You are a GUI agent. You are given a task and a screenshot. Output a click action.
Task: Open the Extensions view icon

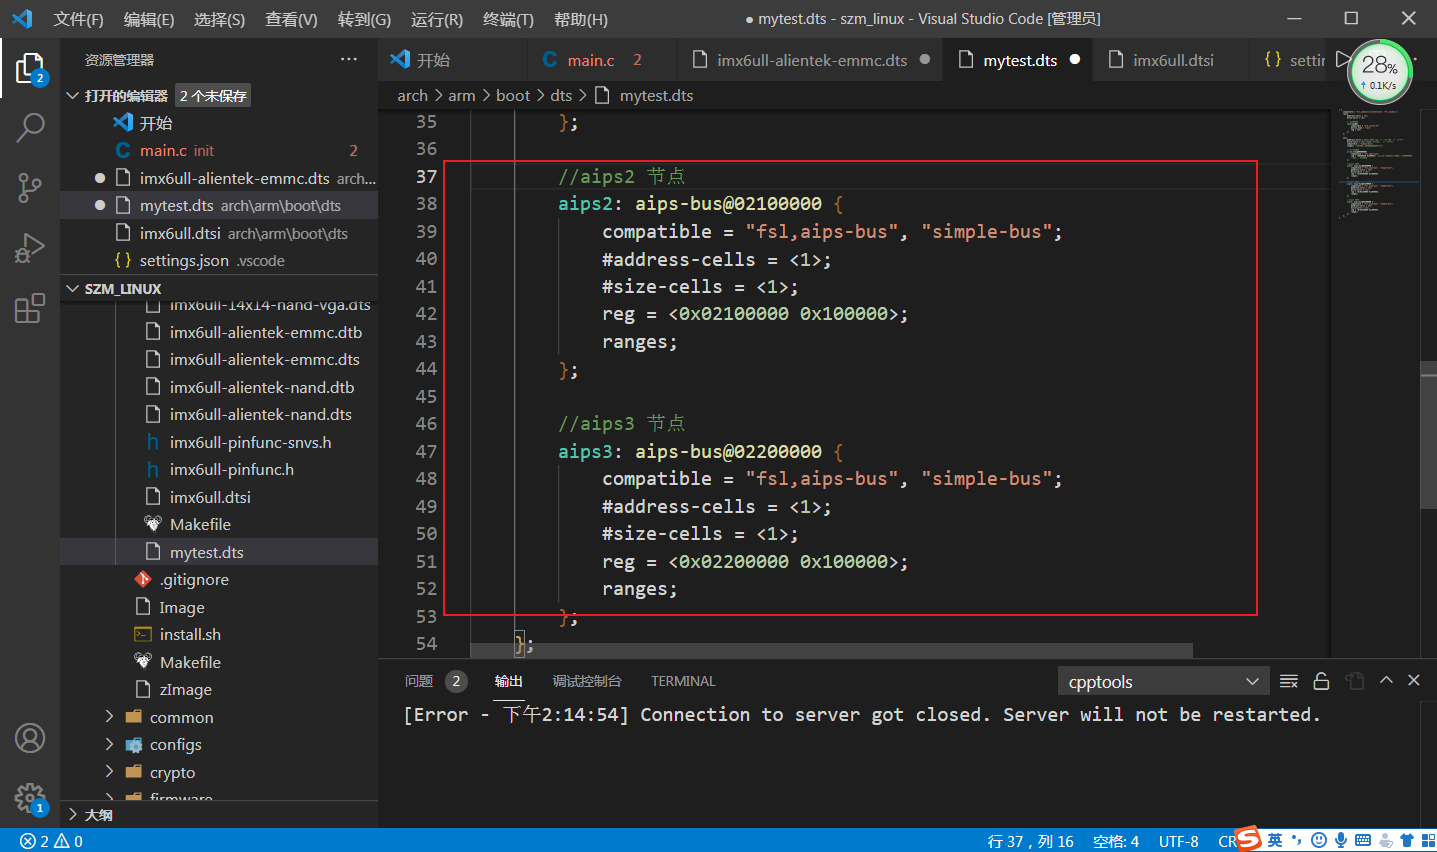click(x=30, y=307)
